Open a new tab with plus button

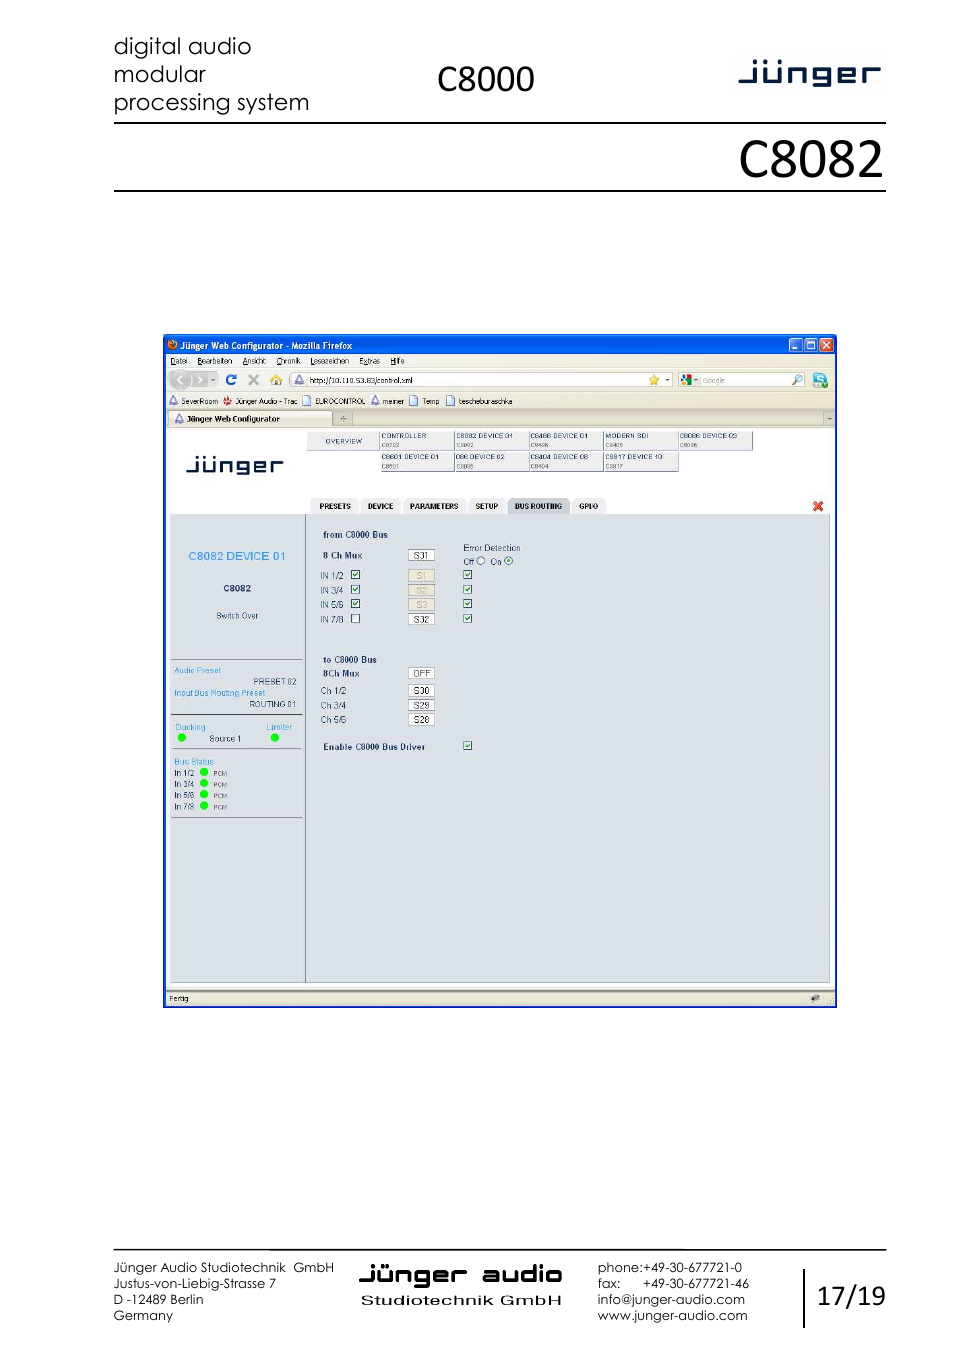point(343,419)
